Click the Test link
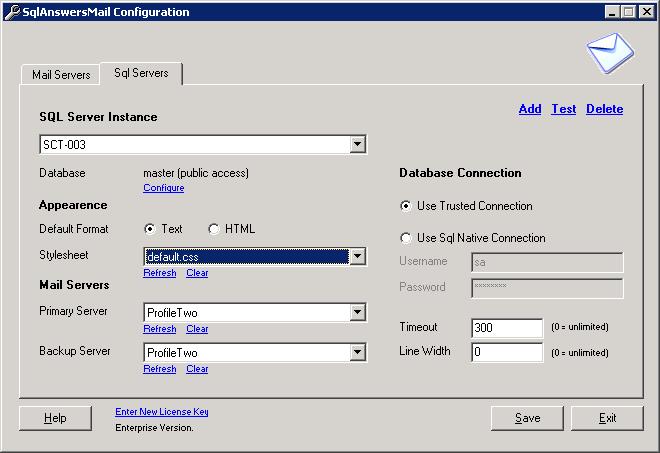The height and width of the screenshot is (453, 660). click(564, 109)
